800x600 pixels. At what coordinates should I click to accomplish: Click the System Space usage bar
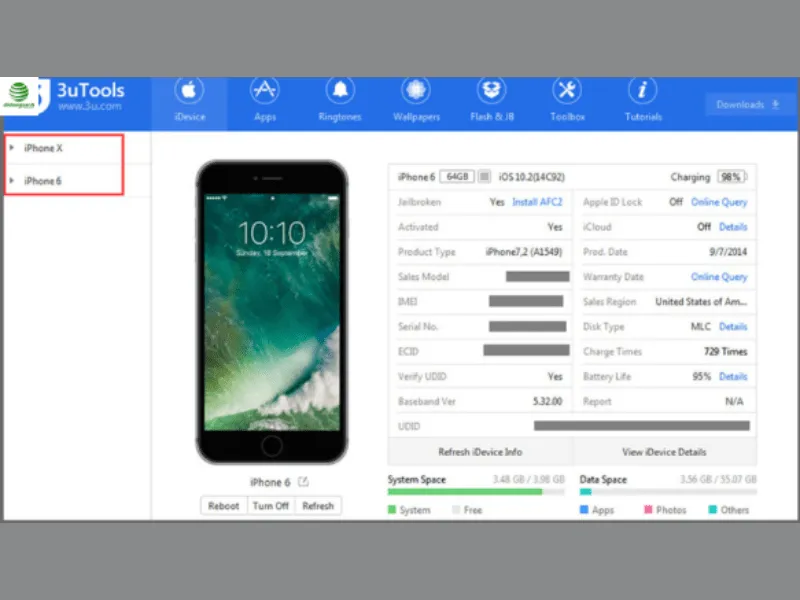coord(476,492)
